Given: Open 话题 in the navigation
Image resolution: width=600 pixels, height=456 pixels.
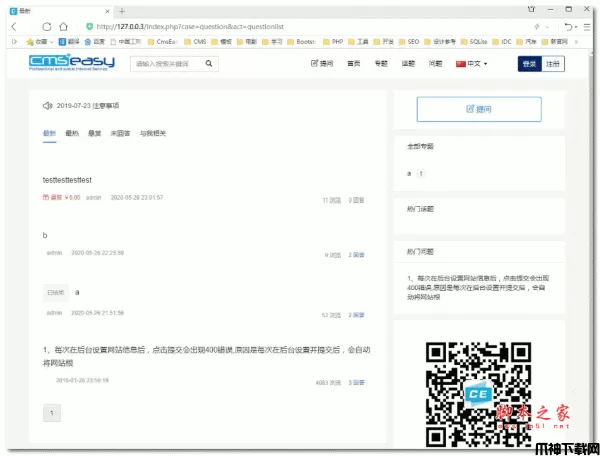Looking at the screenshot, I should point(408,64).
